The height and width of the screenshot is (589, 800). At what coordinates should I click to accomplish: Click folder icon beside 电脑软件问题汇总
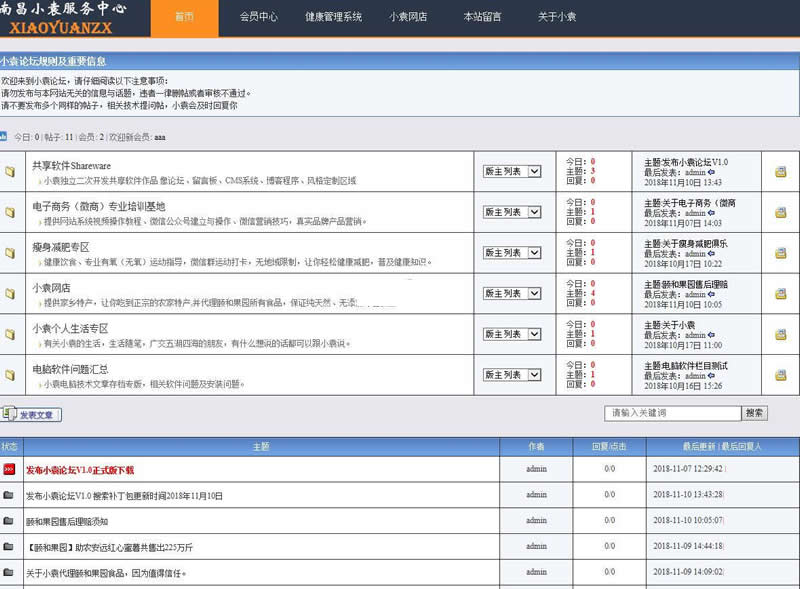coord(10,375)
